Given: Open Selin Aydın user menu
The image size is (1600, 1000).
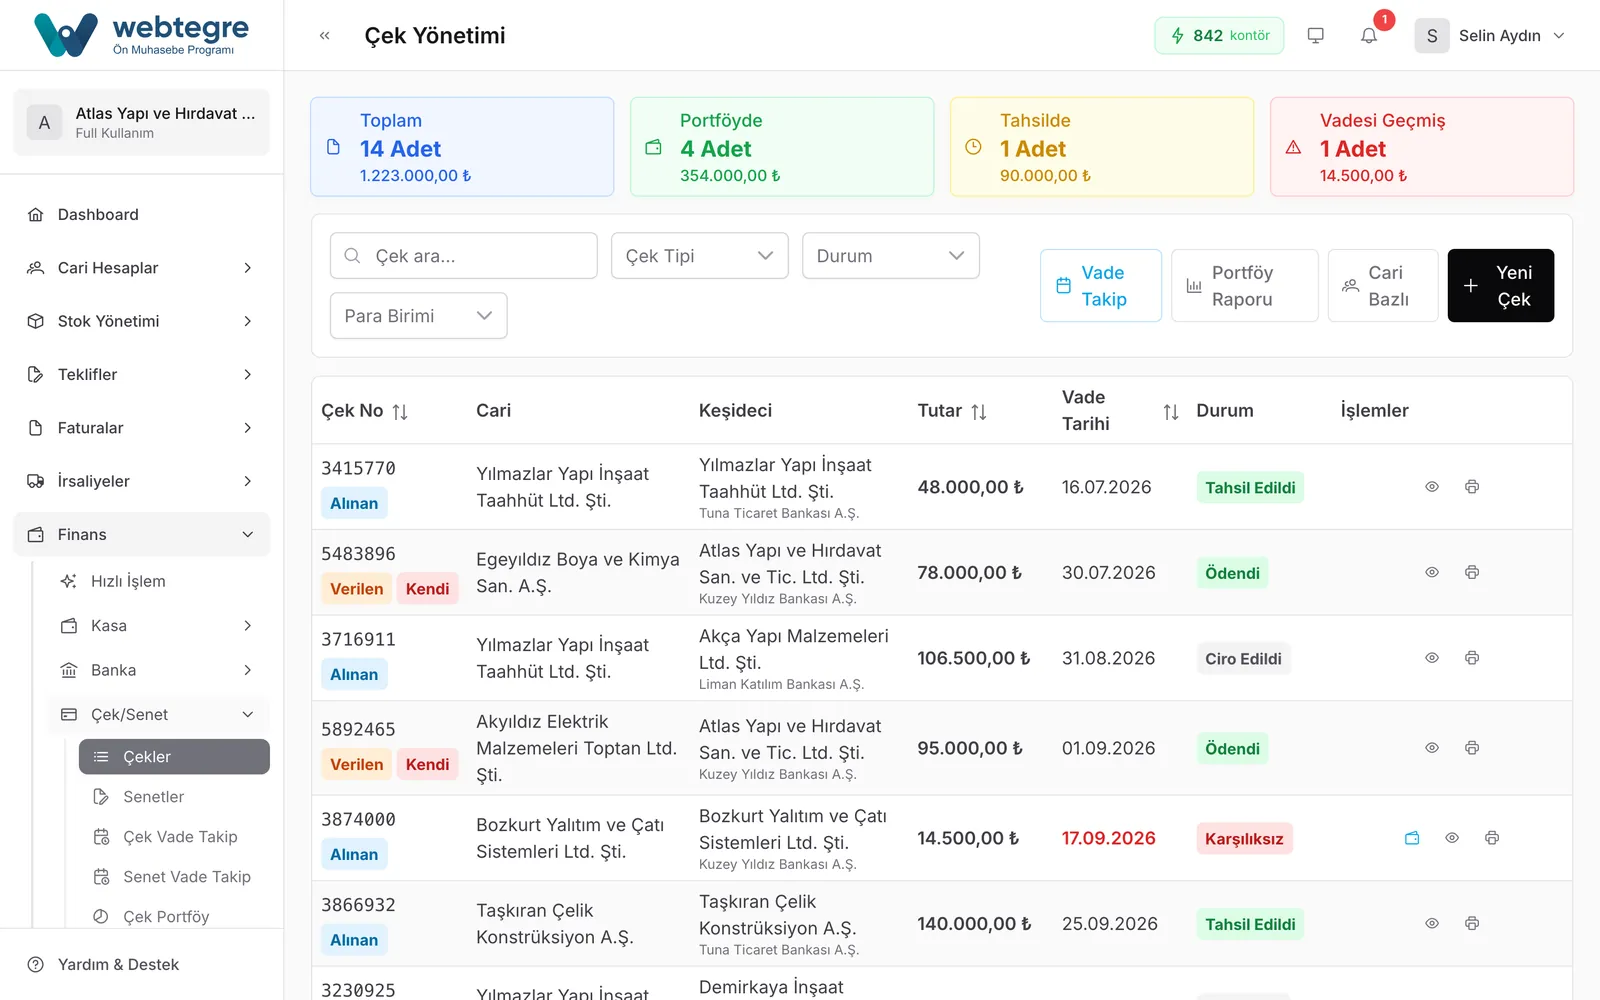Looking at the screenshot, I should [1490, 36].
